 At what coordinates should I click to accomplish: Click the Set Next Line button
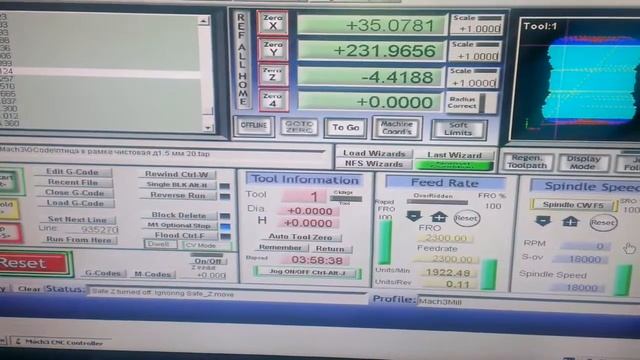tap(77, 220)
